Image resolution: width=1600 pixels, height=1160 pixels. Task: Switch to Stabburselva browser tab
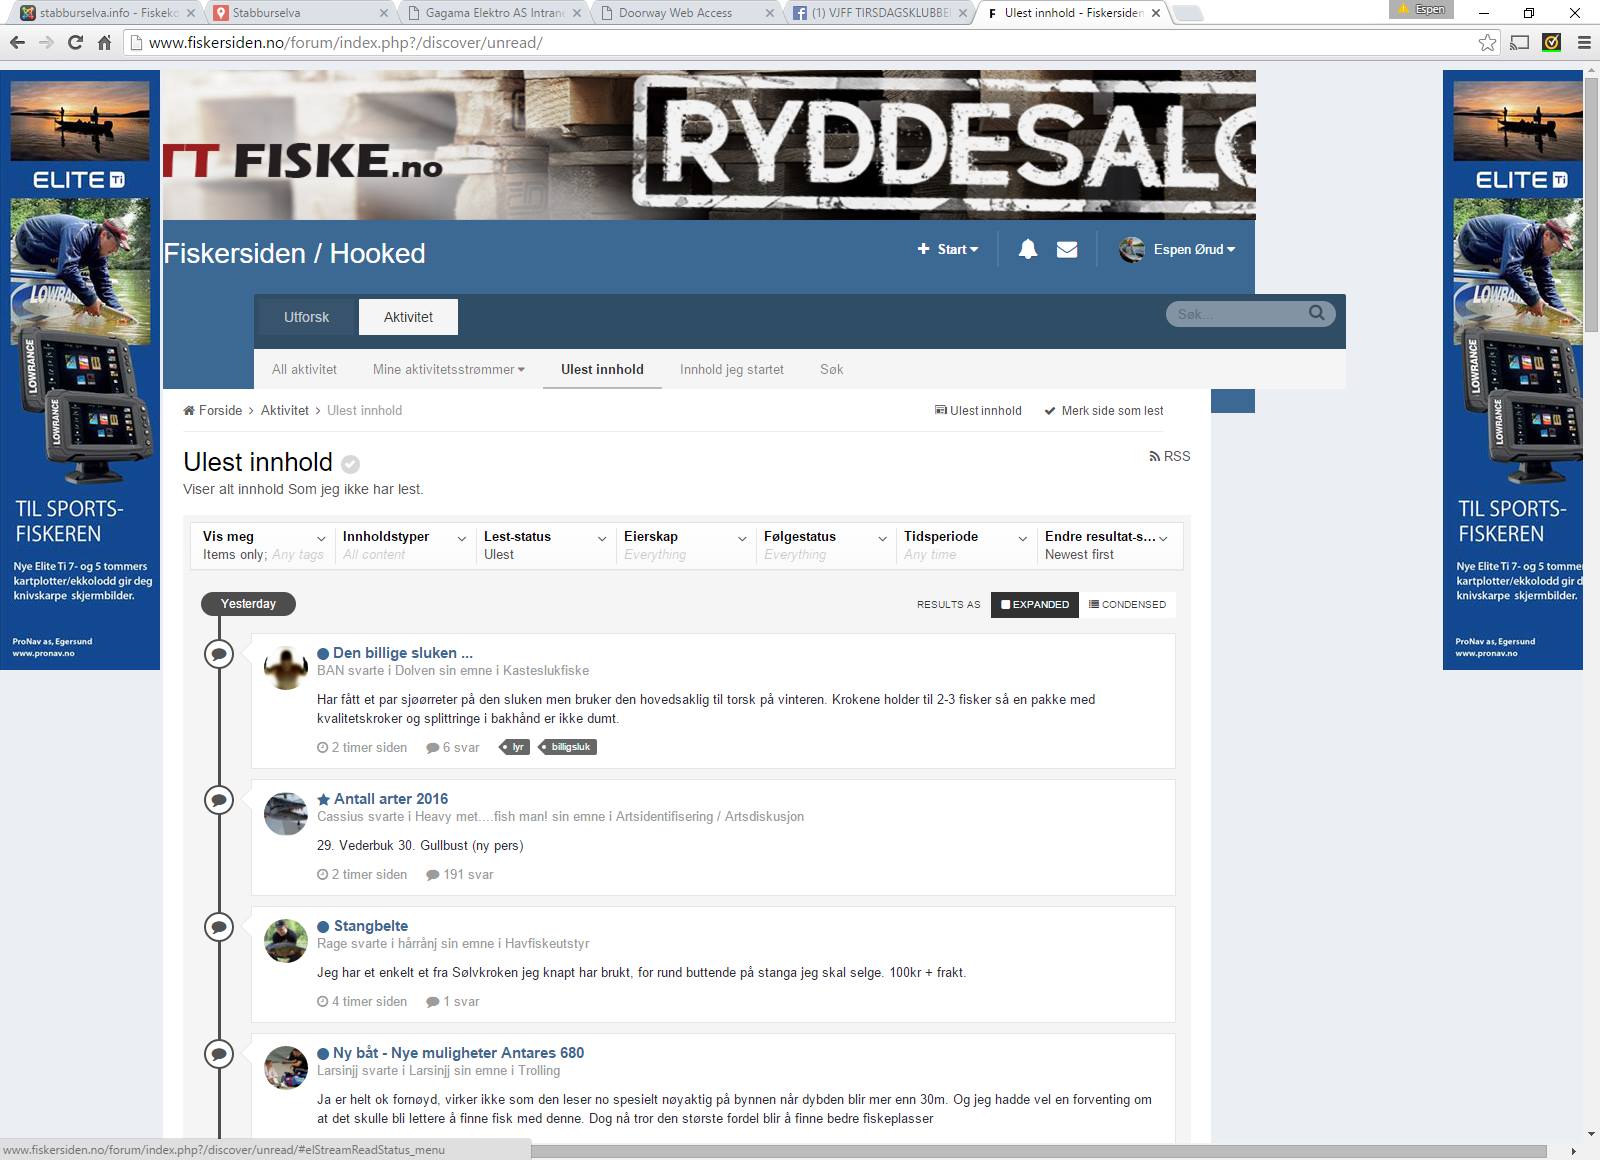coord(300,13)
